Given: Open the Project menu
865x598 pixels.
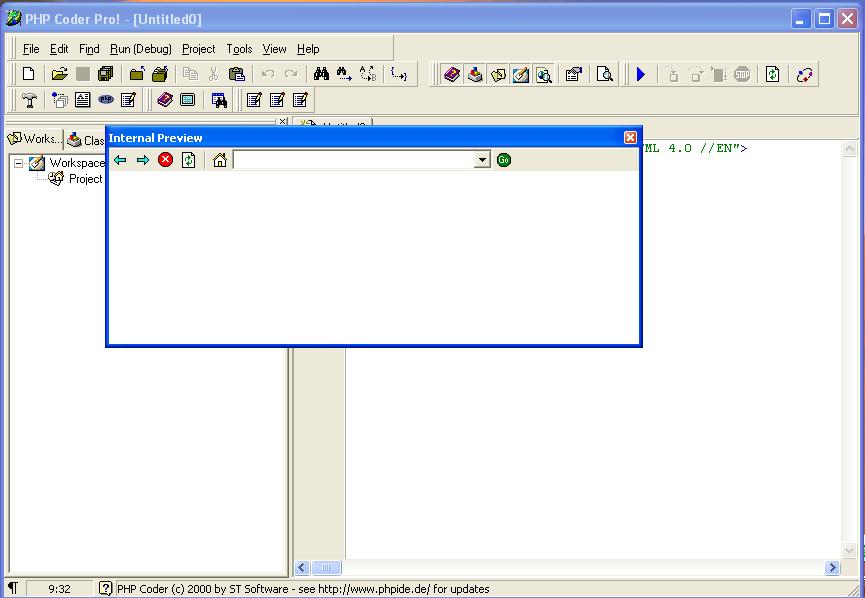Looking at the screenshot, I should tap(199, 49).
